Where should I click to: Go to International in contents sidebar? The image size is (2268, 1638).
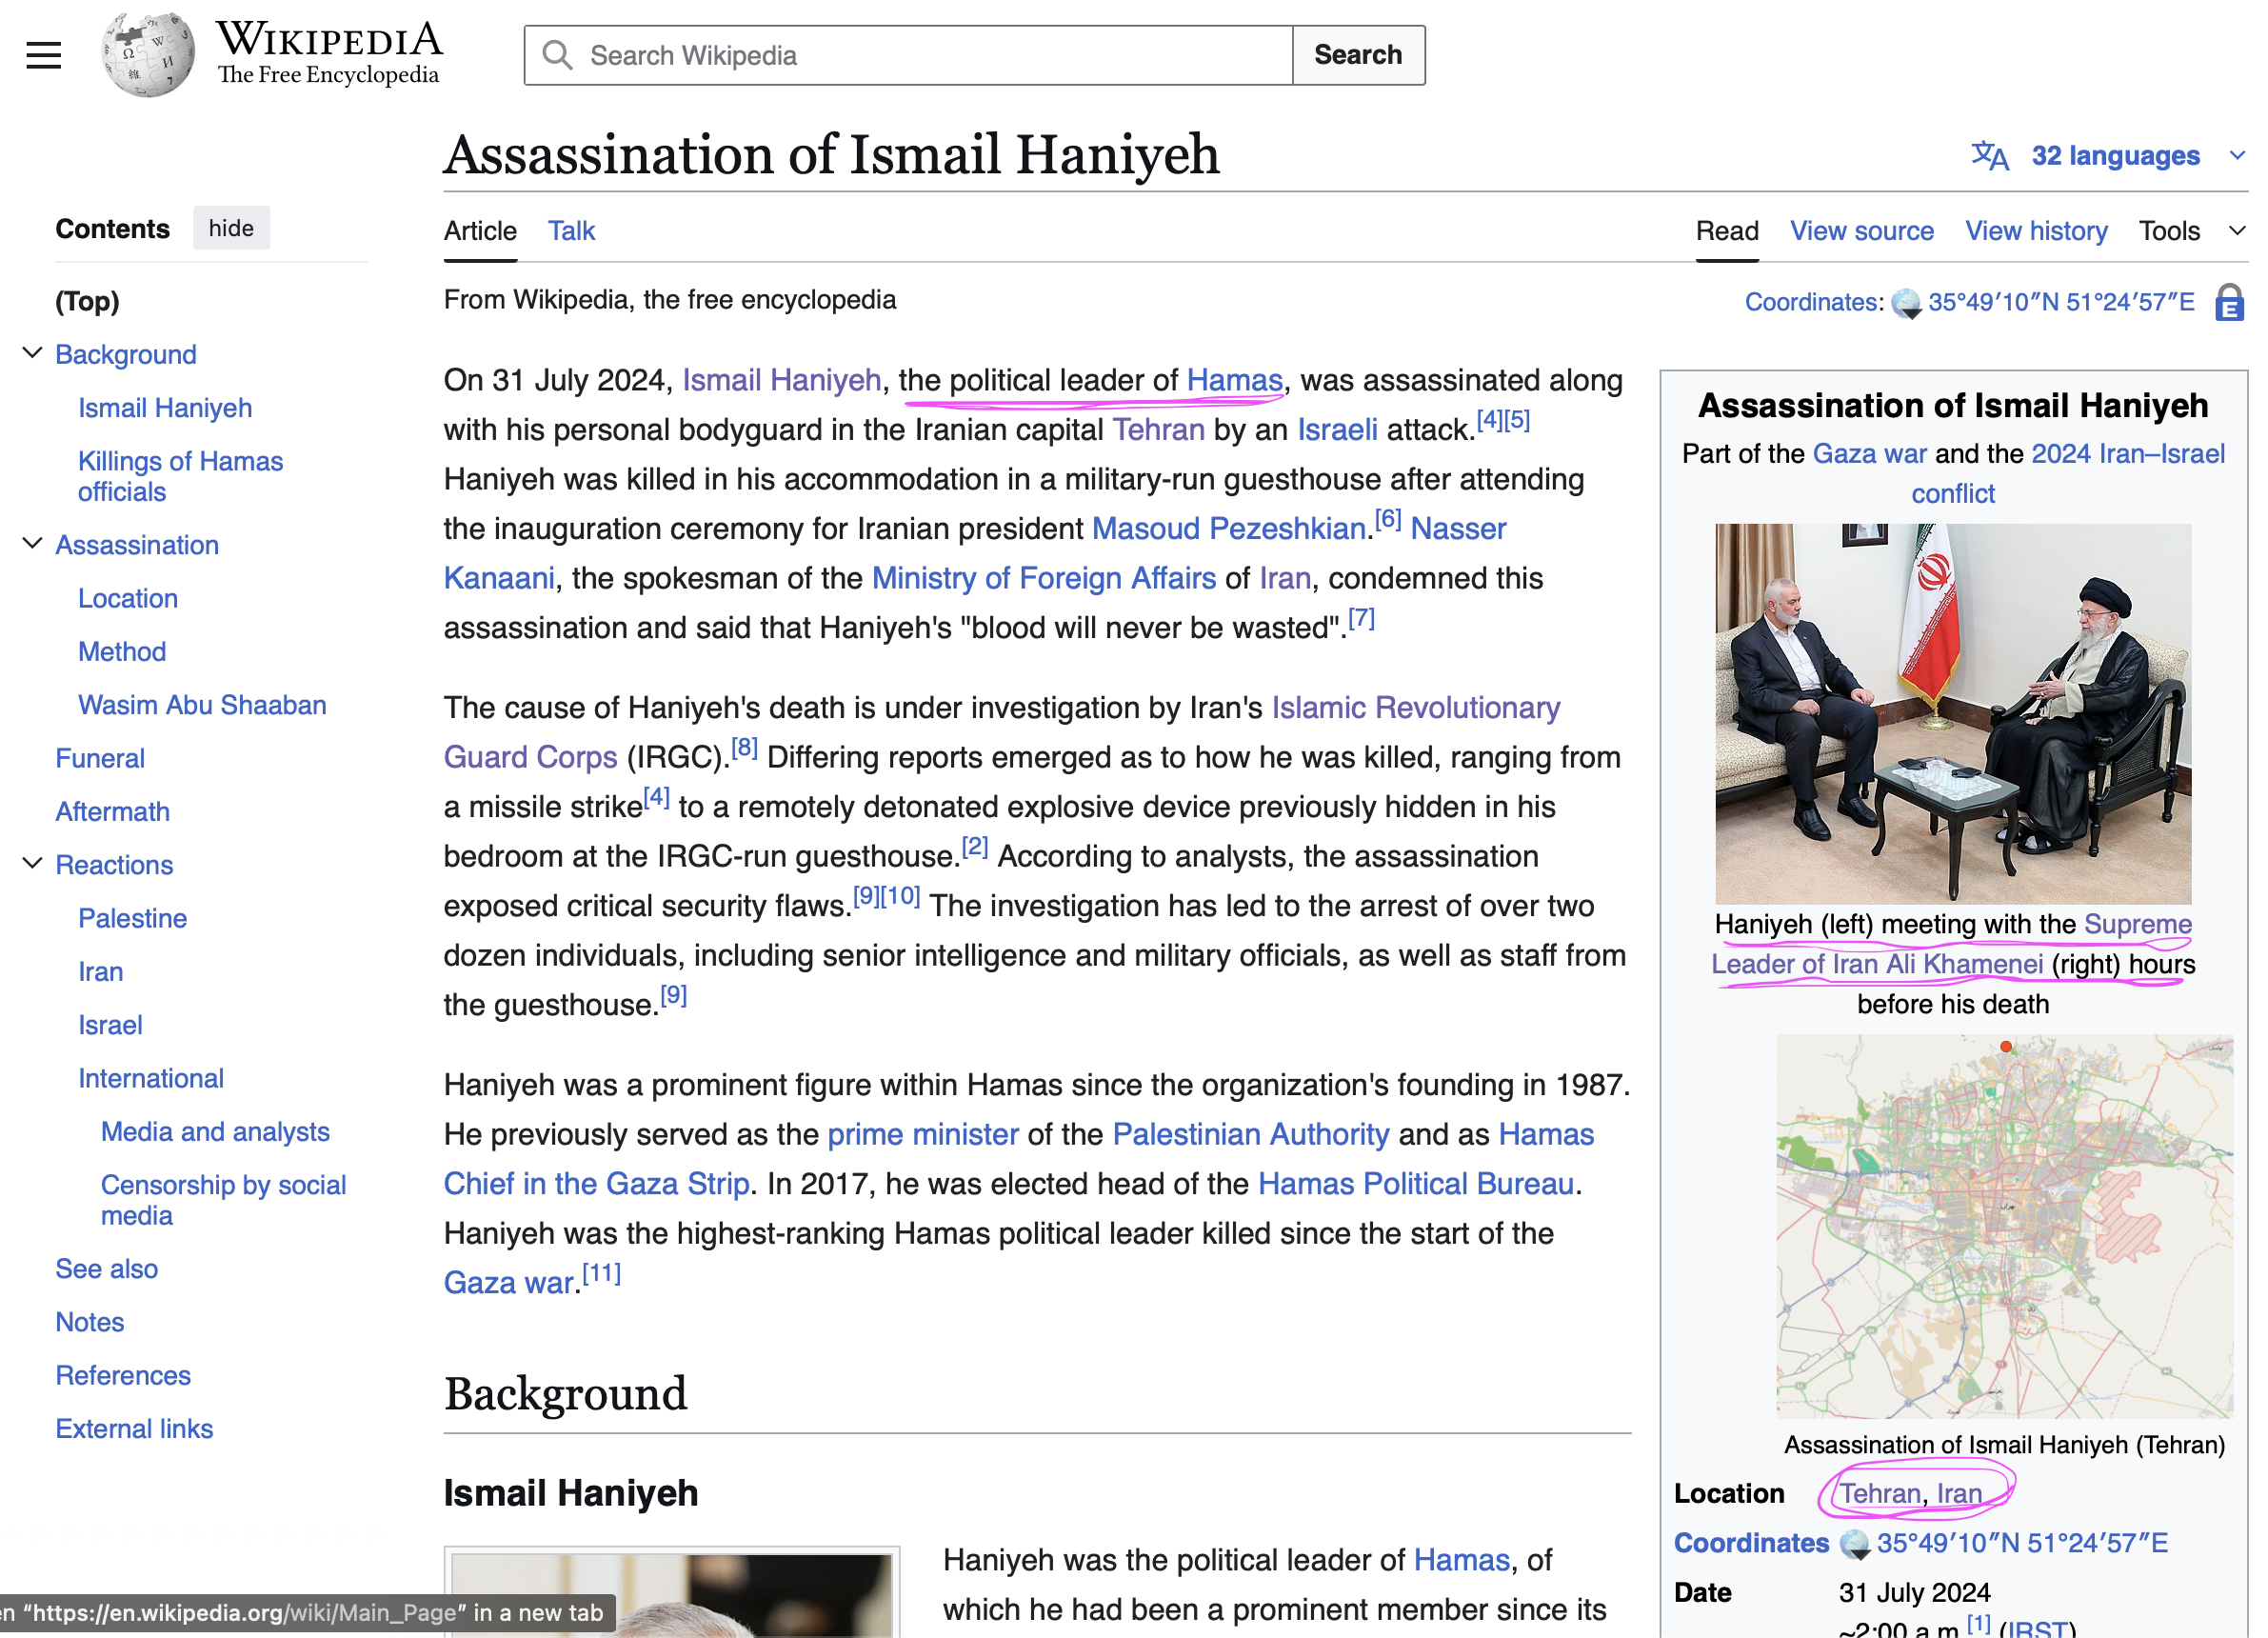[x=151, y=1078]
